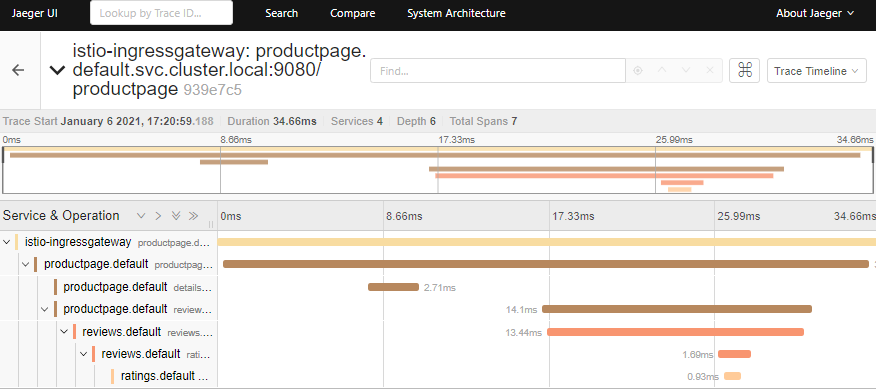This screenshot has width=876, height=391.
Task: Click the long productpage.default span bar
Action: pyautogui.click(x=546, y=264)
